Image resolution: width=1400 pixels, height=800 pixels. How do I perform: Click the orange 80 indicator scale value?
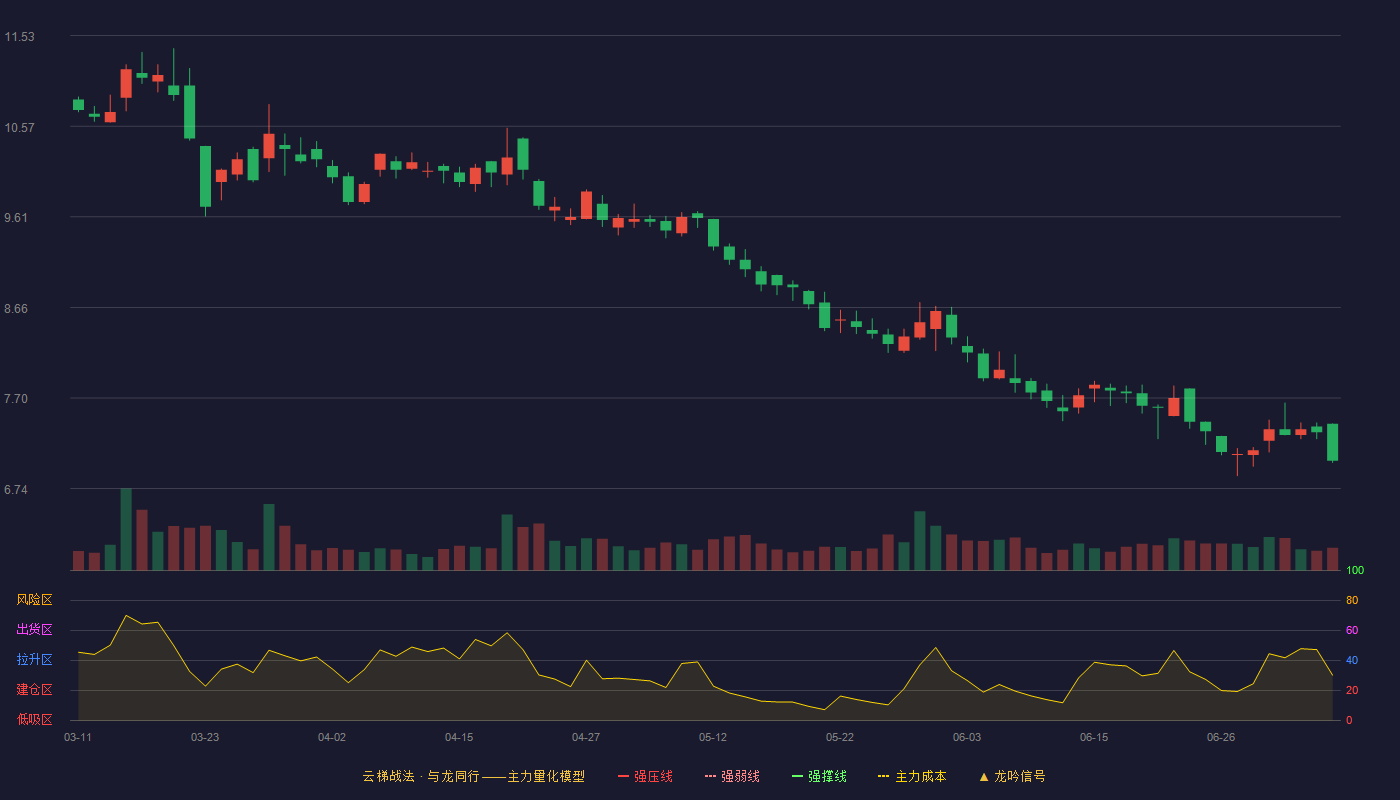[1352, 600]
